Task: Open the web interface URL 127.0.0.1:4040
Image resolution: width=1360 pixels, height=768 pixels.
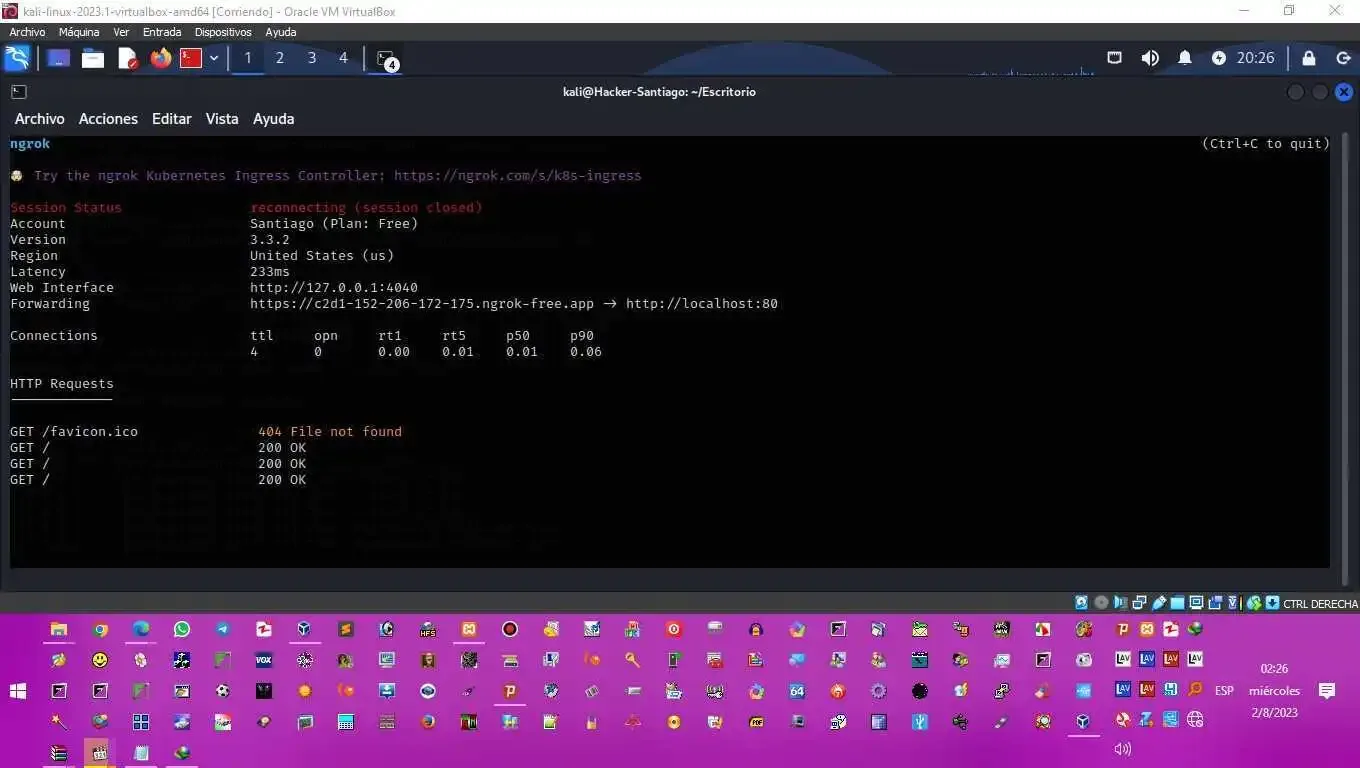Action: click(x=334, y=287)
